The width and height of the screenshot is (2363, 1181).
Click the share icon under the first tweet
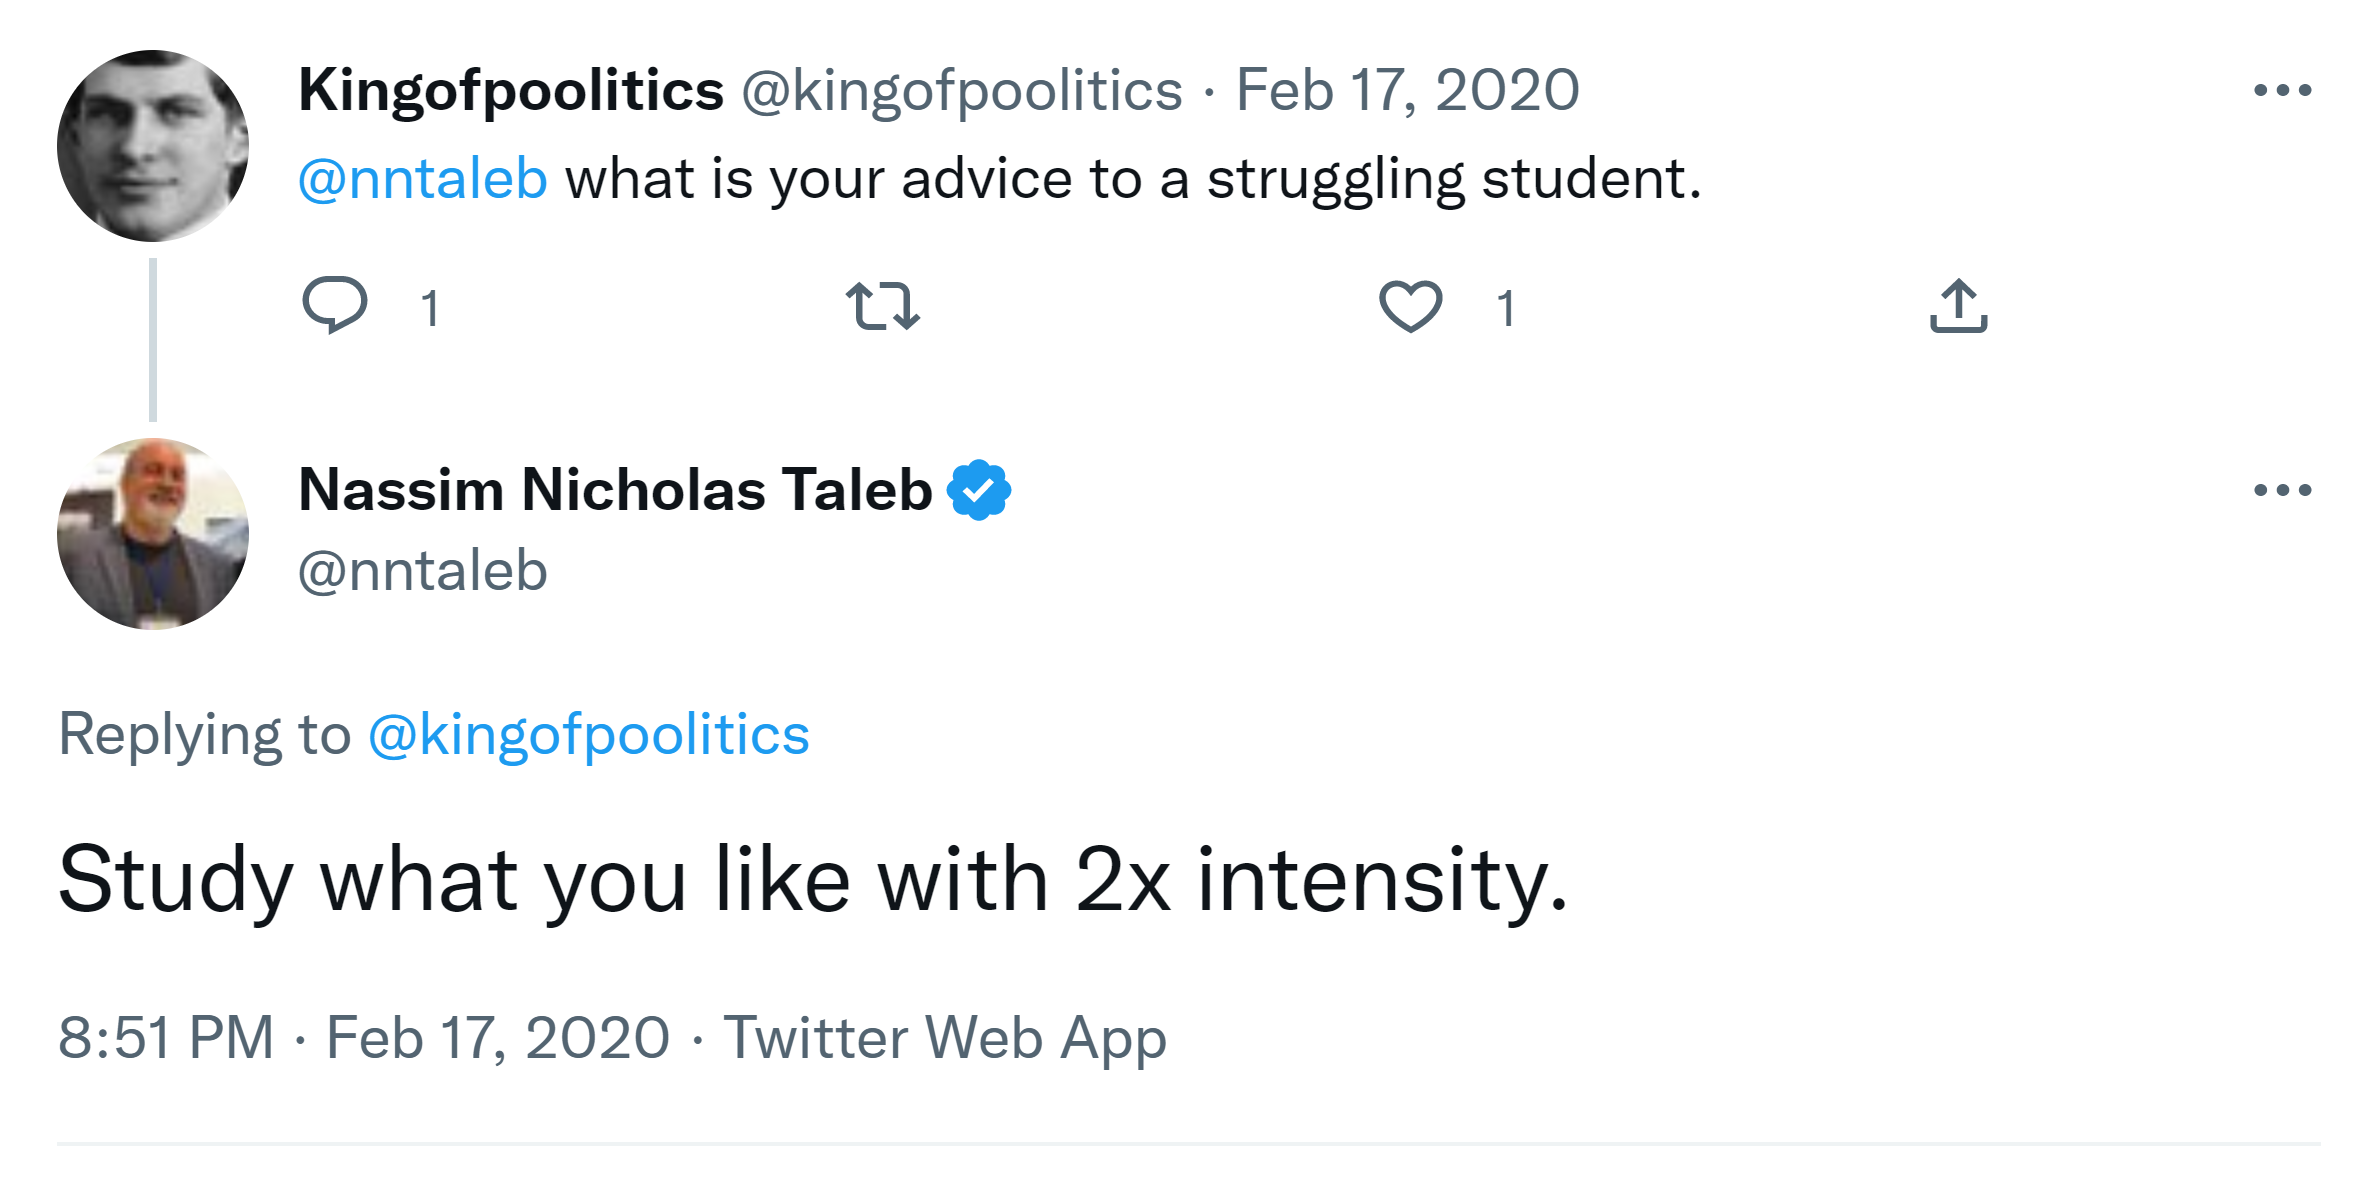point(1958,306)
